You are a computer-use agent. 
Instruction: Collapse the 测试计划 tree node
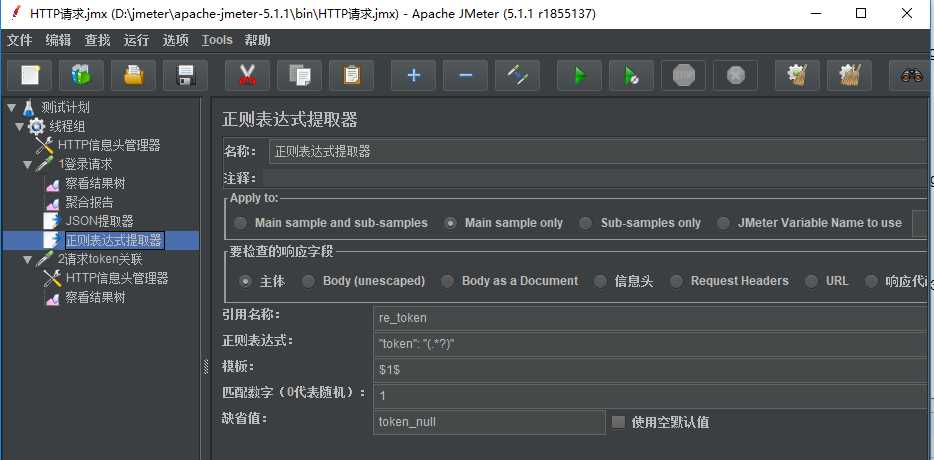[x=11, y=108]
